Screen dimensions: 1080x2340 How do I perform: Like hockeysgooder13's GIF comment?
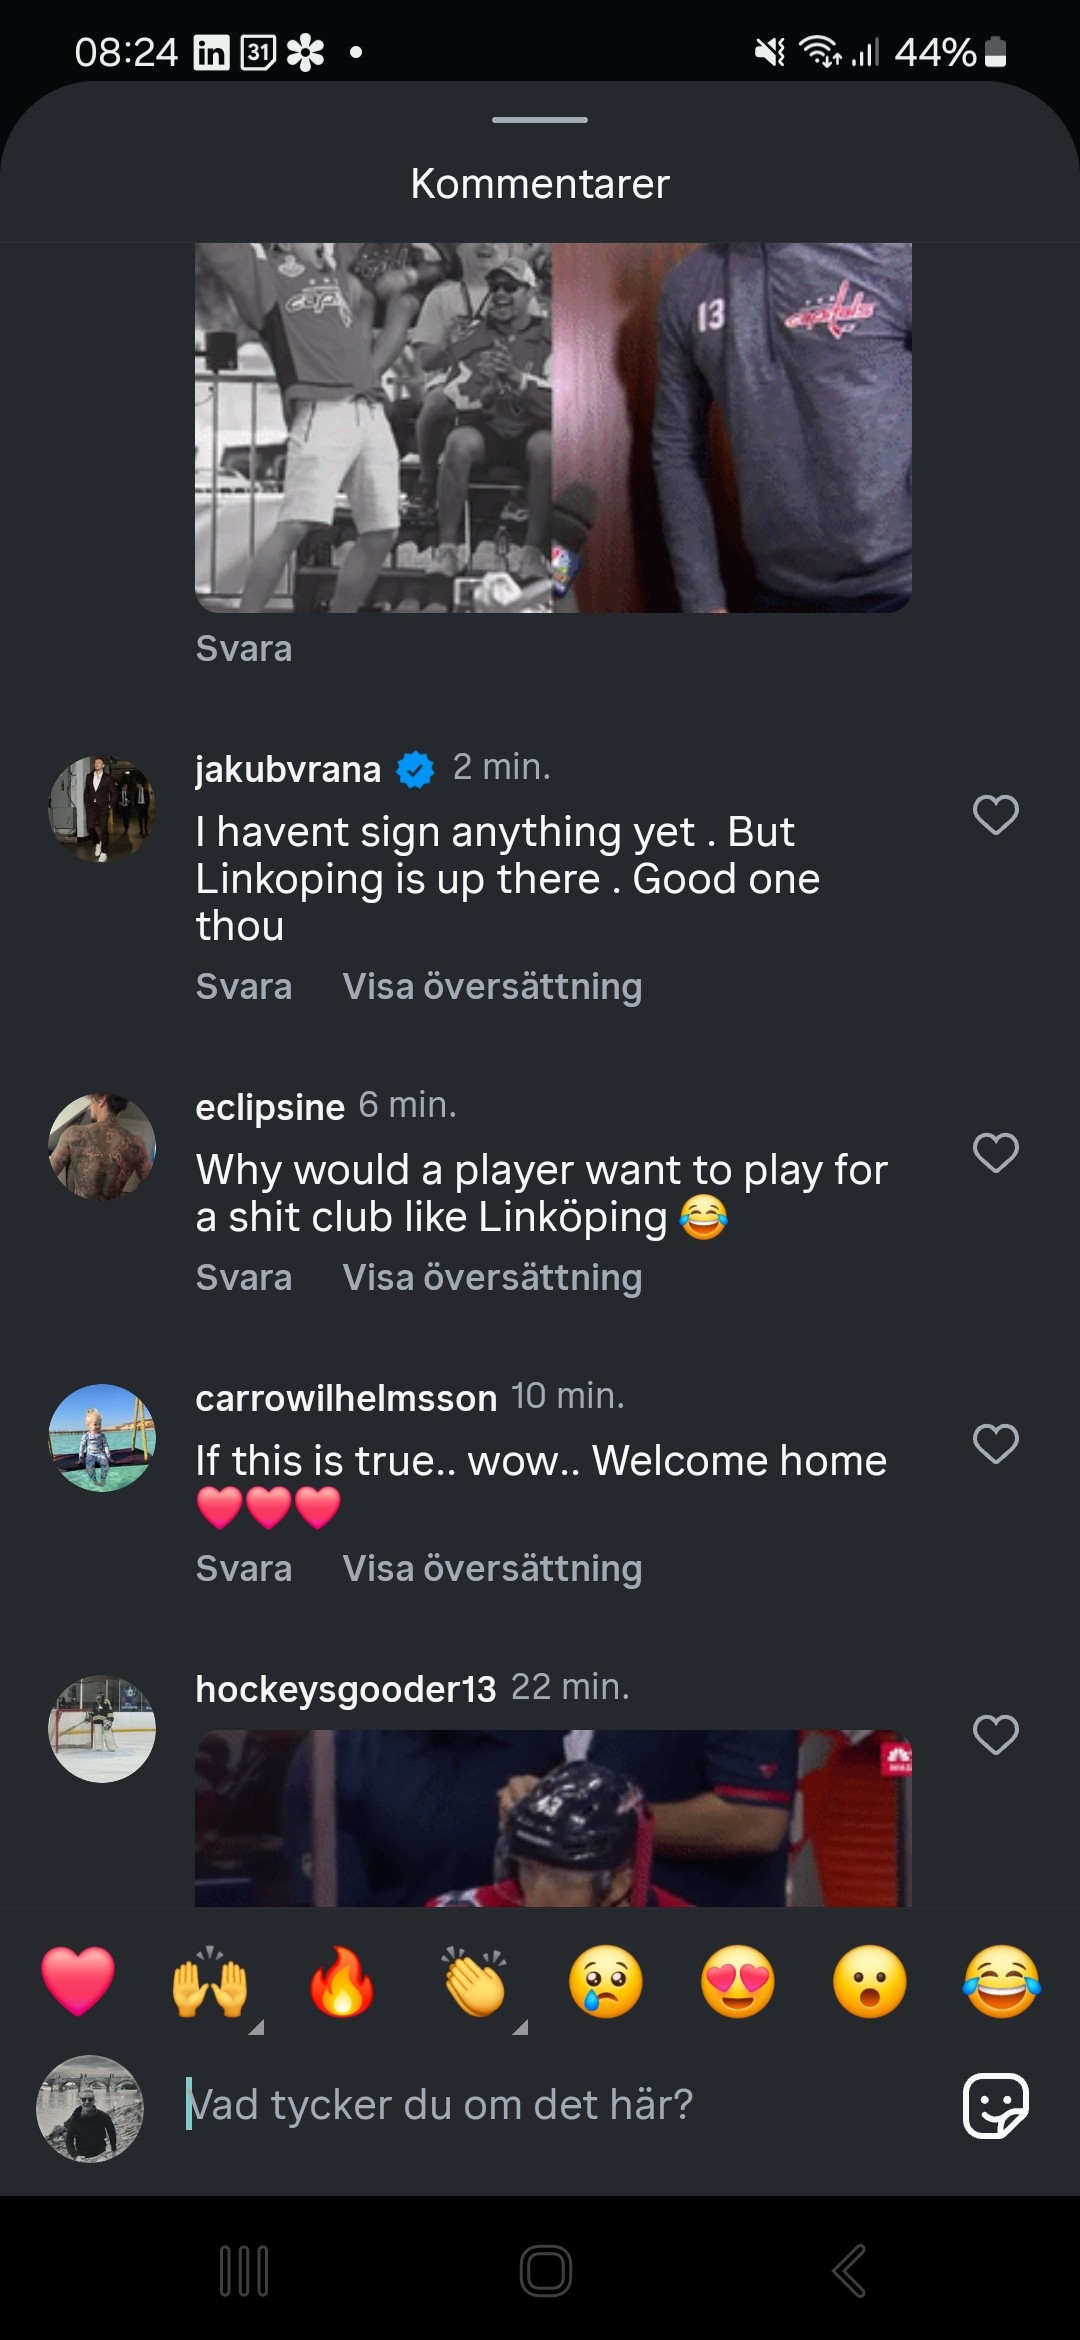995,1735
